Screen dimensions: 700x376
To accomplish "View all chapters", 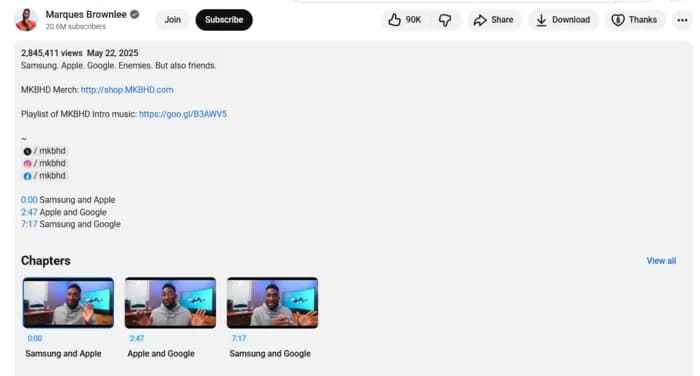I will [x=661, y=261].
